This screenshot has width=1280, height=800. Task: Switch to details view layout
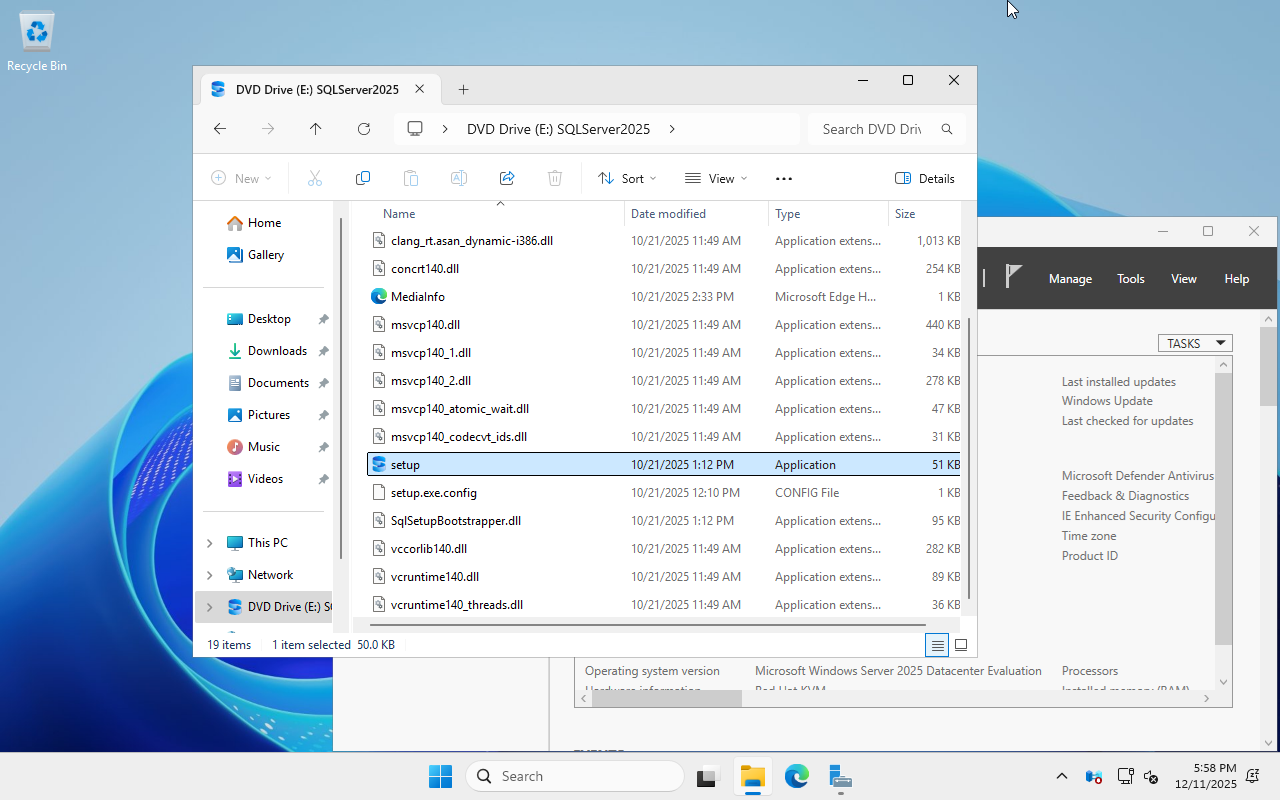click(936, 645)
